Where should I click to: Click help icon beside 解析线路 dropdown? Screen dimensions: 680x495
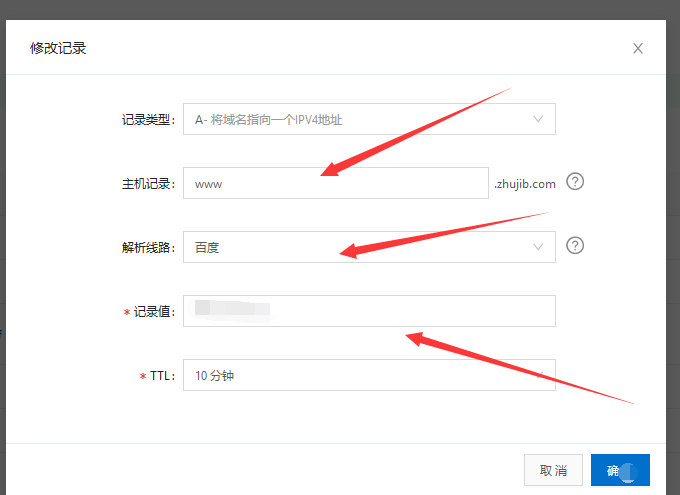[575, 246]
